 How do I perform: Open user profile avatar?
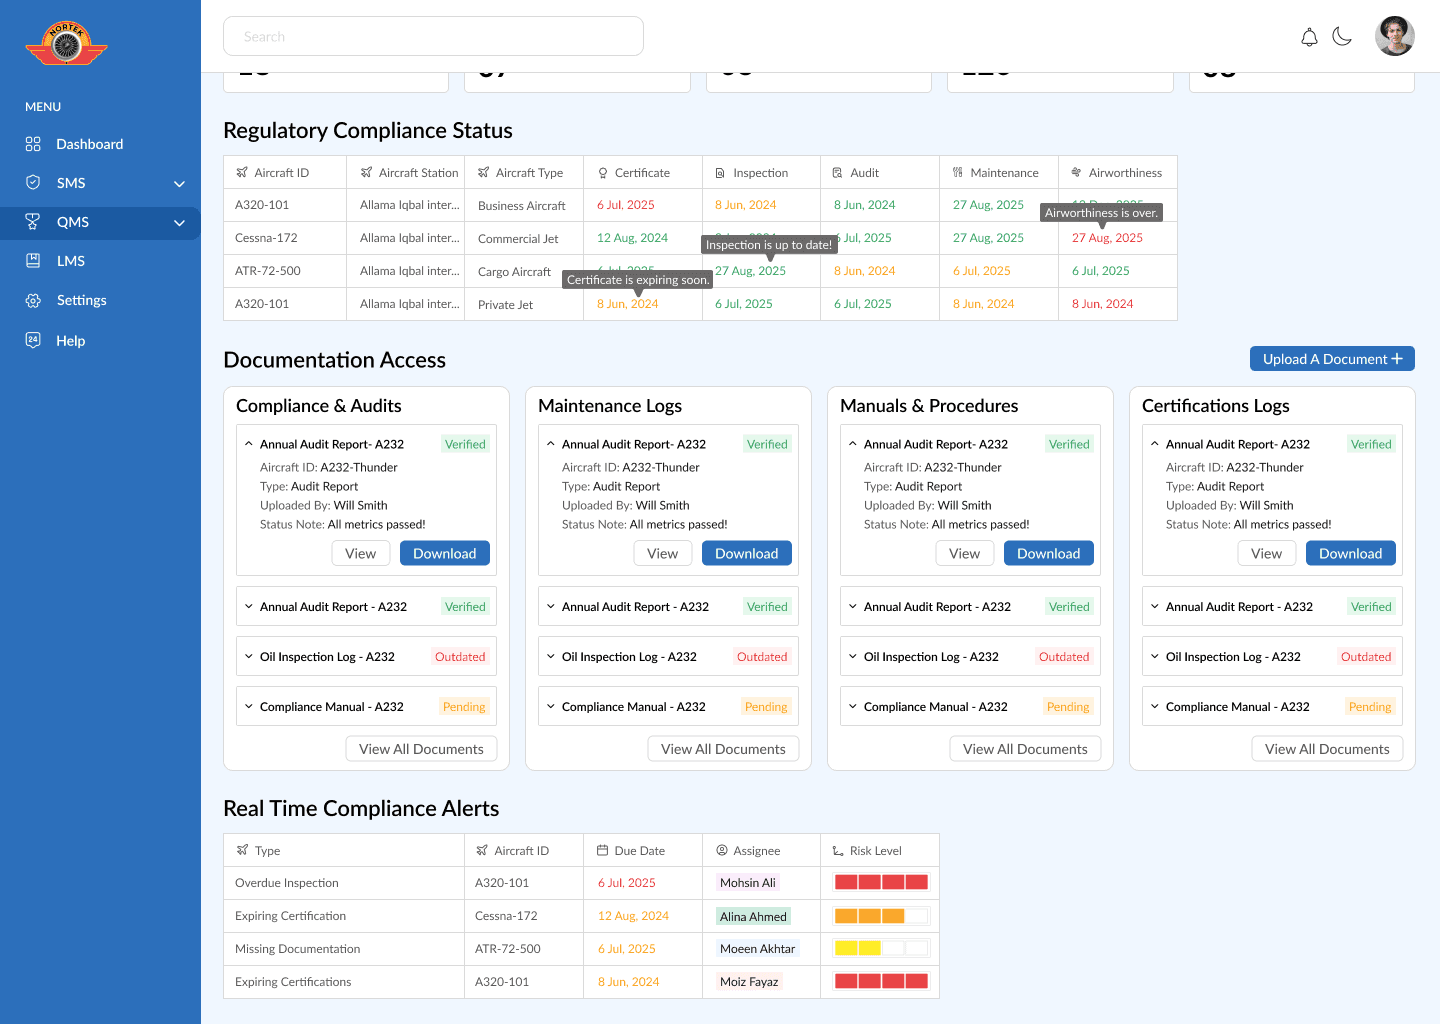[x=1394, y=36]
